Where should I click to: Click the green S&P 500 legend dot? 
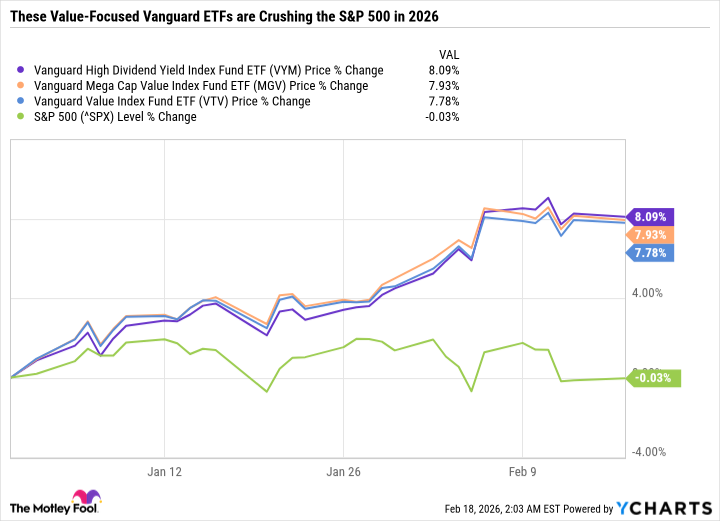23,116
